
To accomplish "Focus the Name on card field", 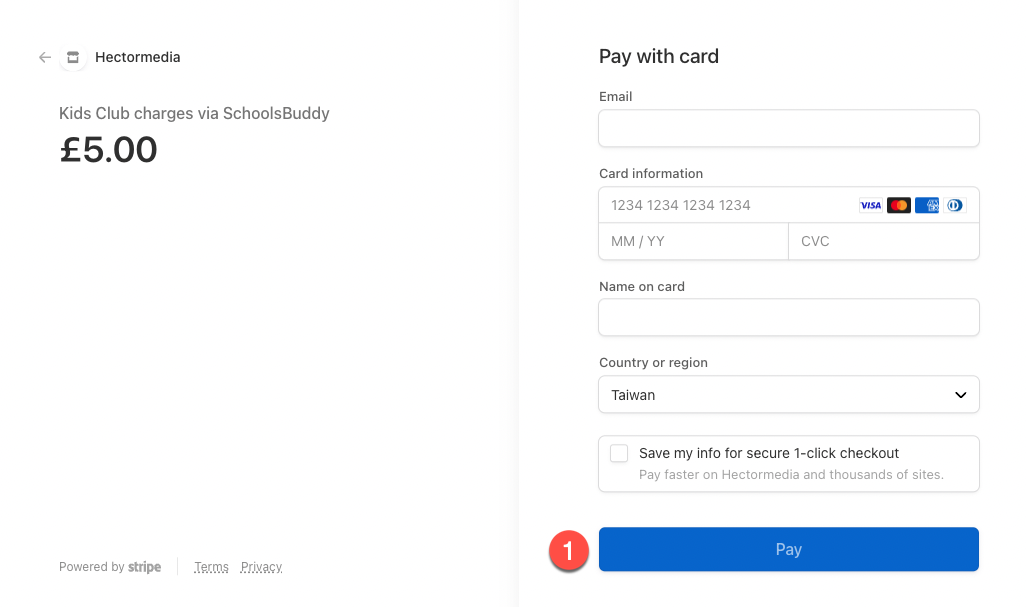I will pos(788,317).
